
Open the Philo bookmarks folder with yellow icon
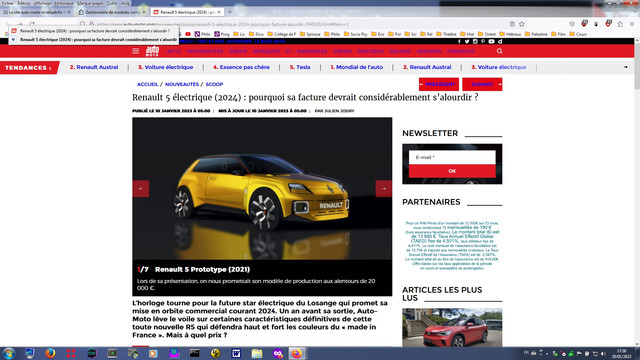(332, 34)
